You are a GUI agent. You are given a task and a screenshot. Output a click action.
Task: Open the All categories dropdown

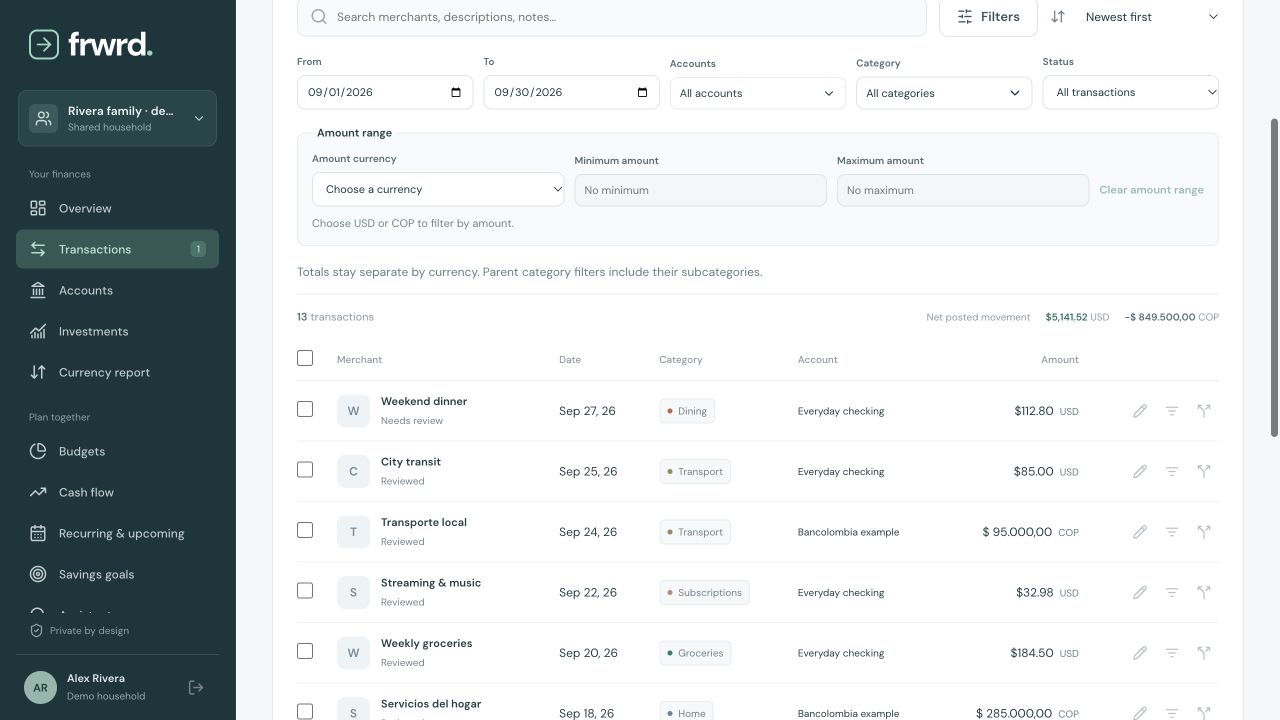943,93
